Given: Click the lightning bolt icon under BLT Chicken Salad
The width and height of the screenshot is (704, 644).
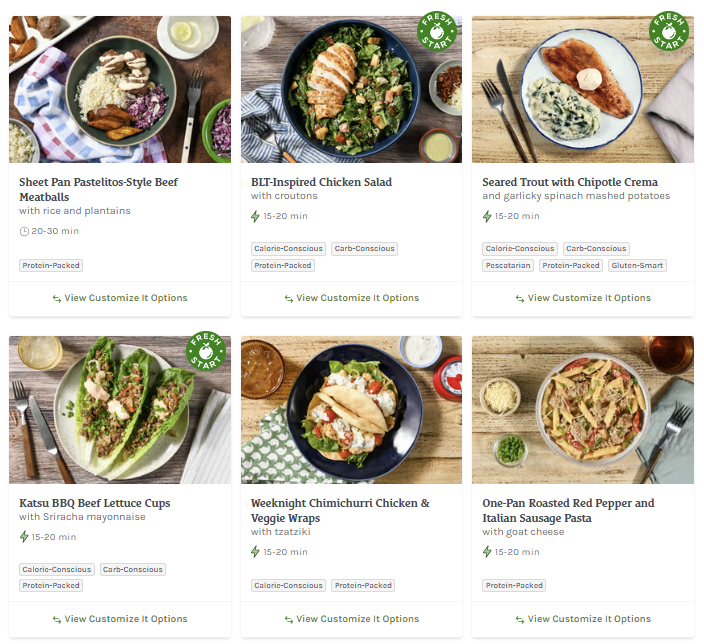Looking at the screenshot, I should tap(255, 216).
